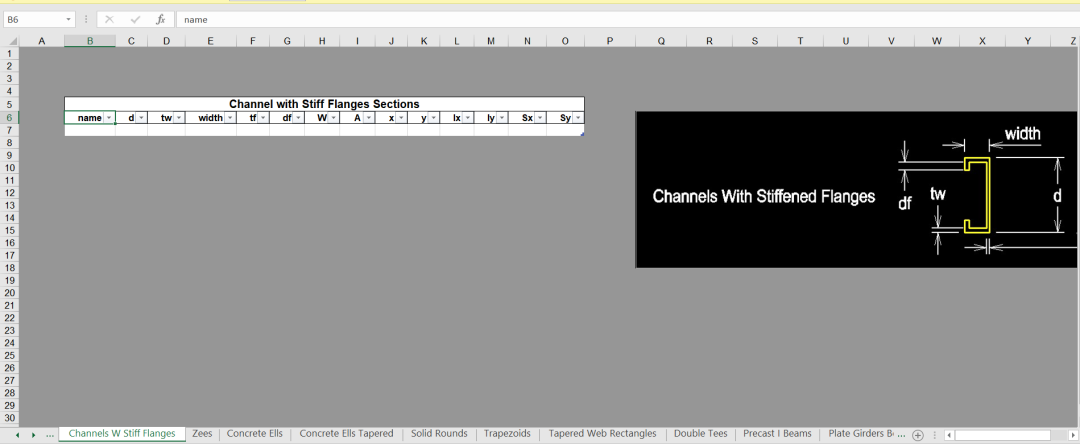Open filter dropdown for tw column
This screenshot has width=1080, height=444.
click(179, 118)
